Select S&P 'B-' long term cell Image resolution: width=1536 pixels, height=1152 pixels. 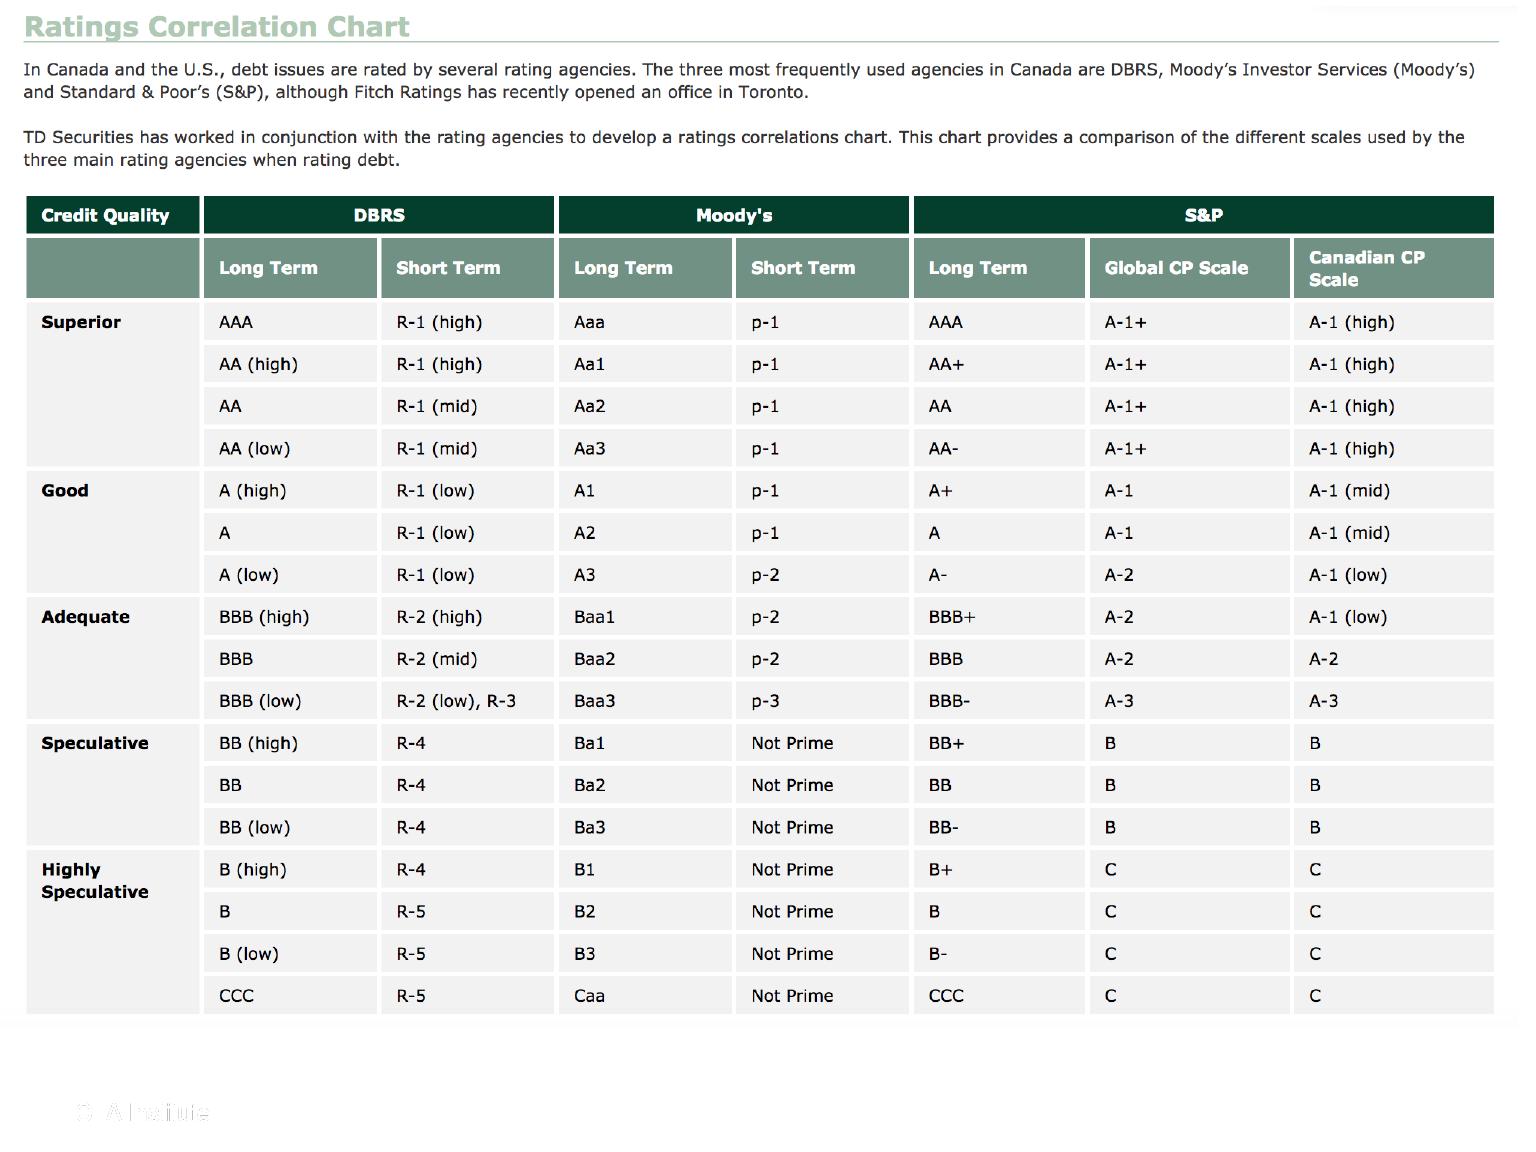pos(999,954)
